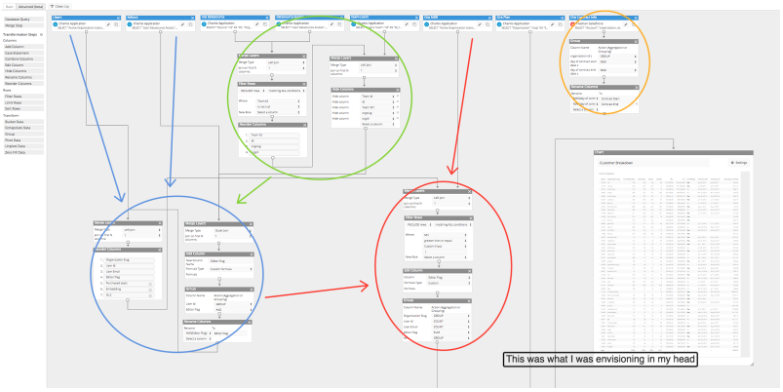This screenshot has height=392, width=783.
Task: Add a Database Query from the sidebar
Action: pyautogui.click(x=23, y=19)
